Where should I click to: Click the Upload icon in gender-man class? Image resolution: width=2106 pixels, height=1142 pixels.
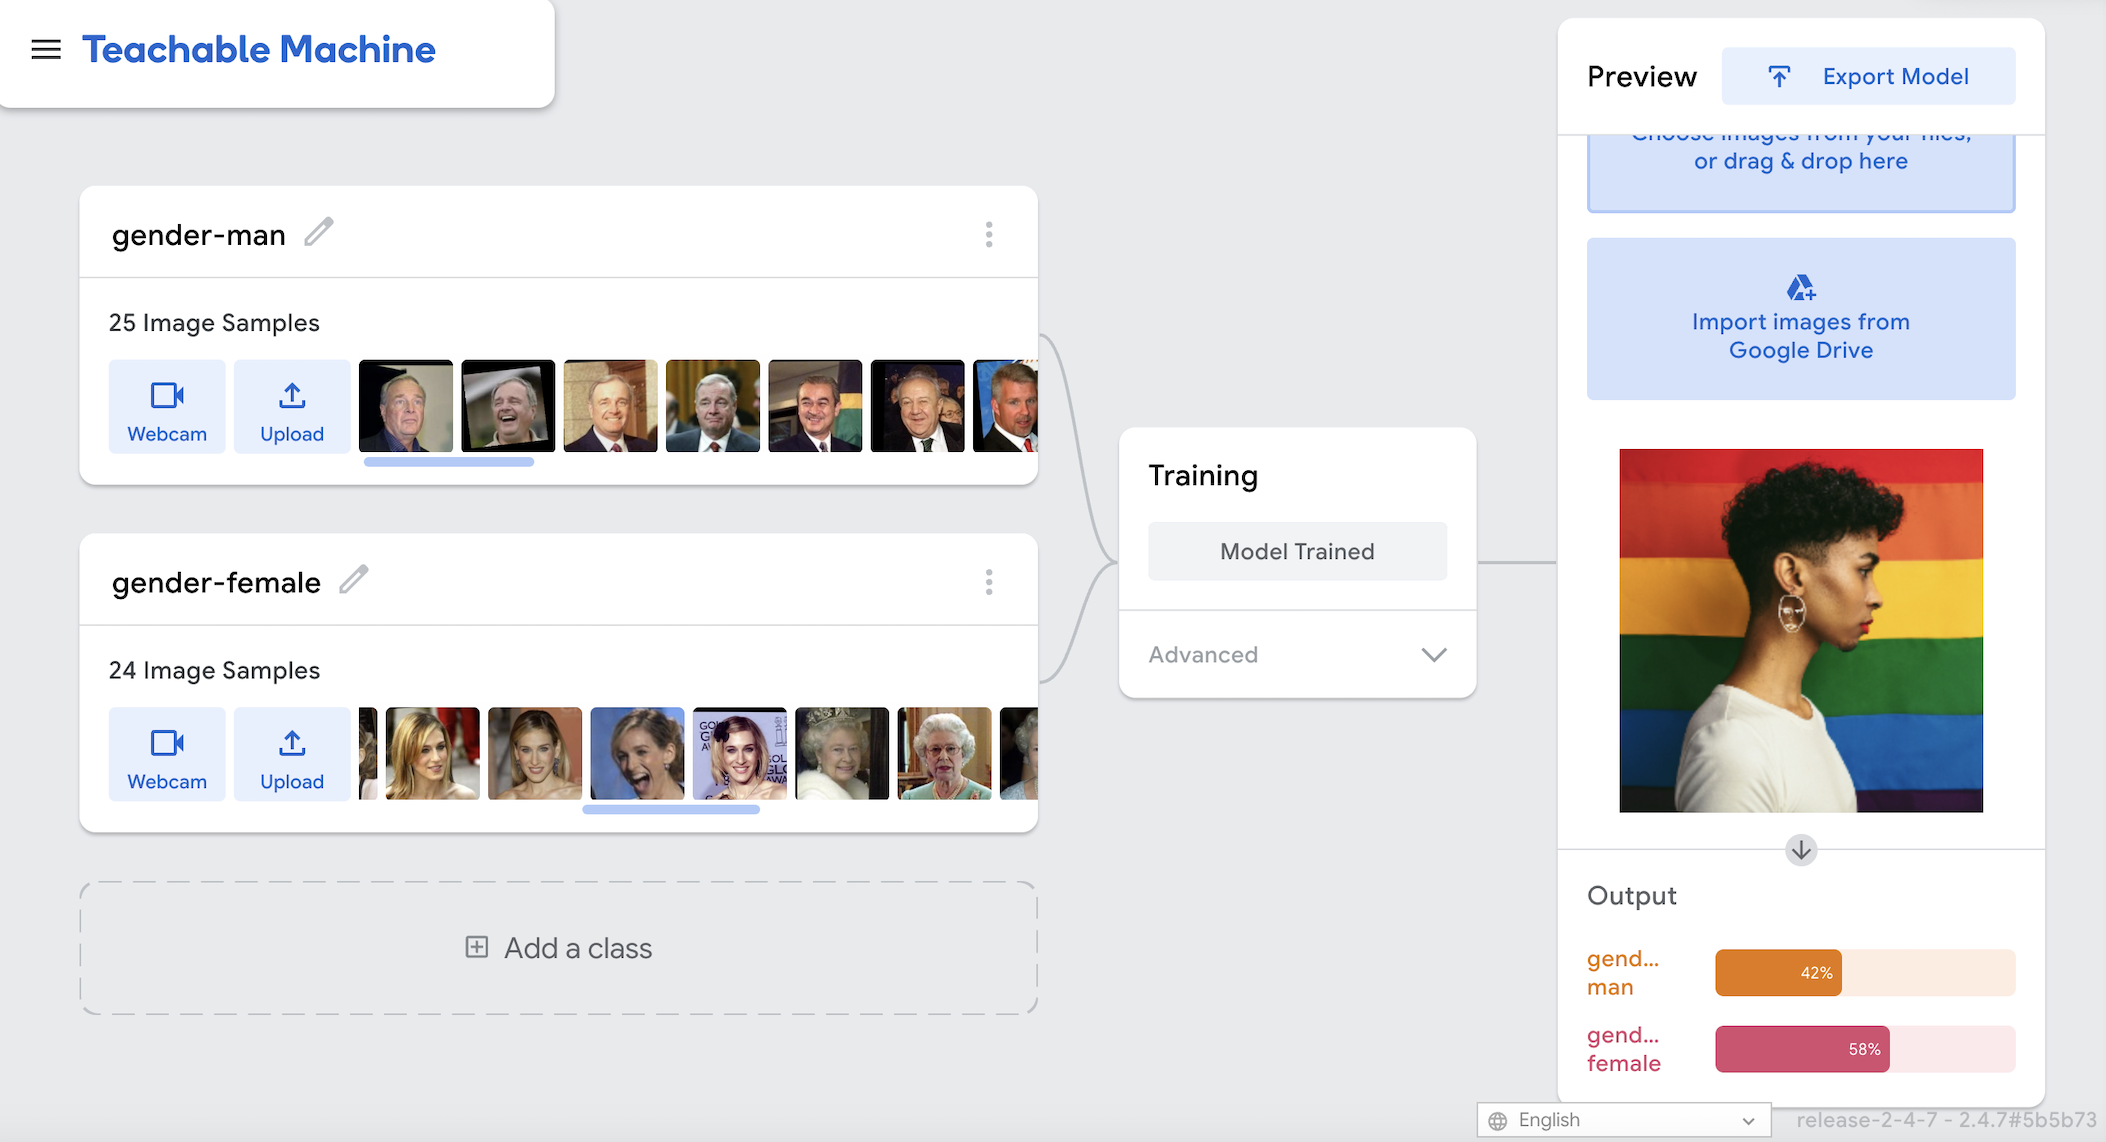tap(291, 394)
